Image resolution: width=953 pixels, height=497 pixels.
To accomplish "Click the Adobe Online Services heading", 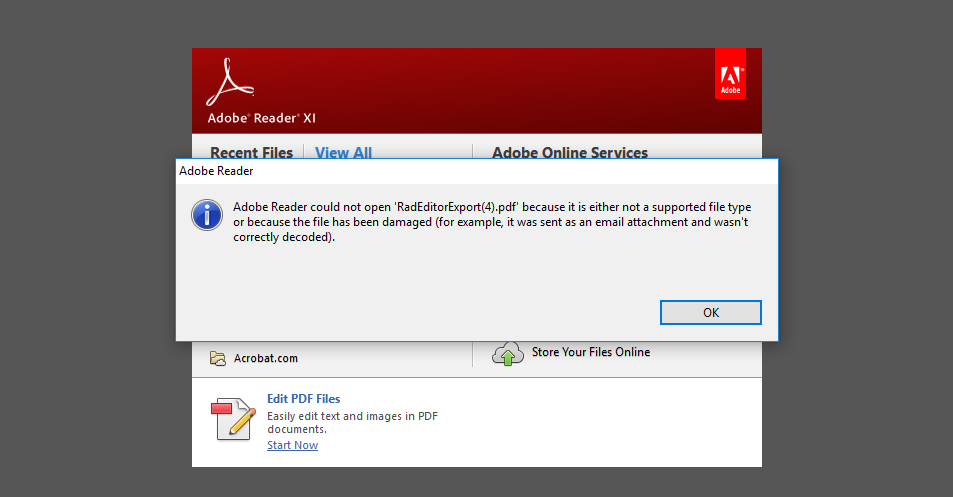I will 570,153.
